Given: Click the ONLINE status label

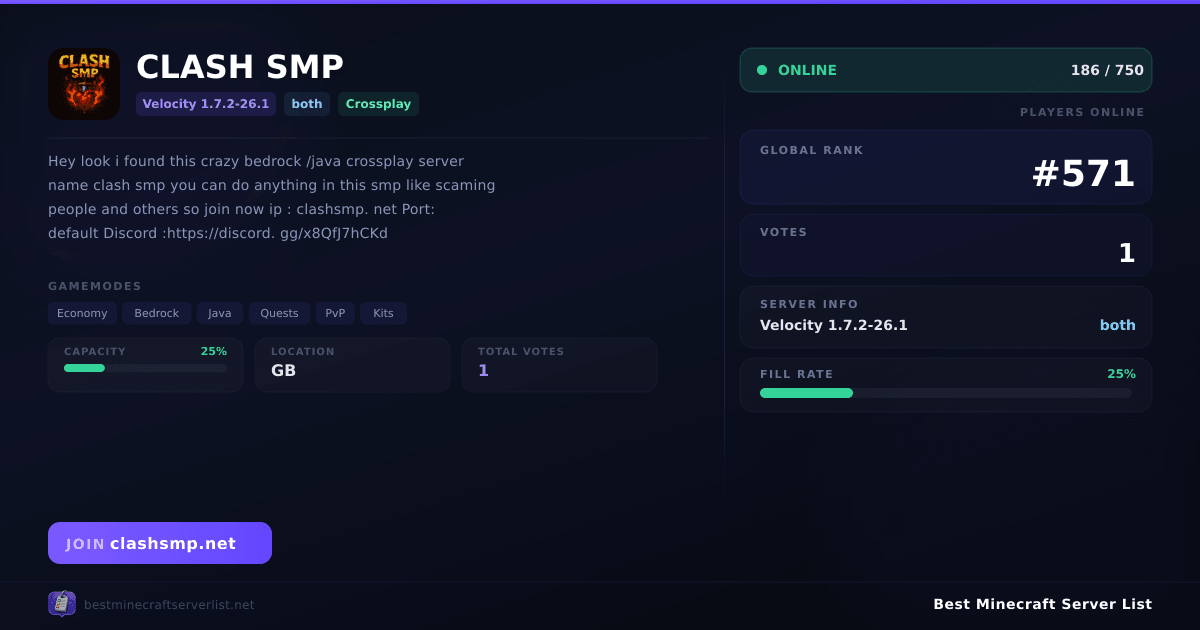Looking at the screenshot, I should click(x=807, y=70).
